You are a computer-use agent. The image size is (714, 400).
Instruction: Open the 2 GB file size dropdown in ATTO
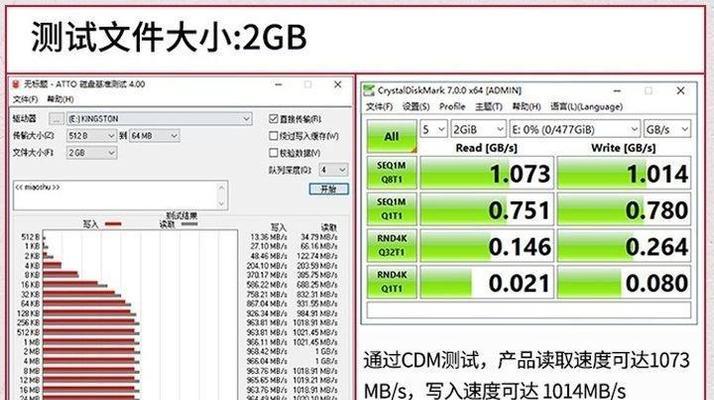pos(92,153)
